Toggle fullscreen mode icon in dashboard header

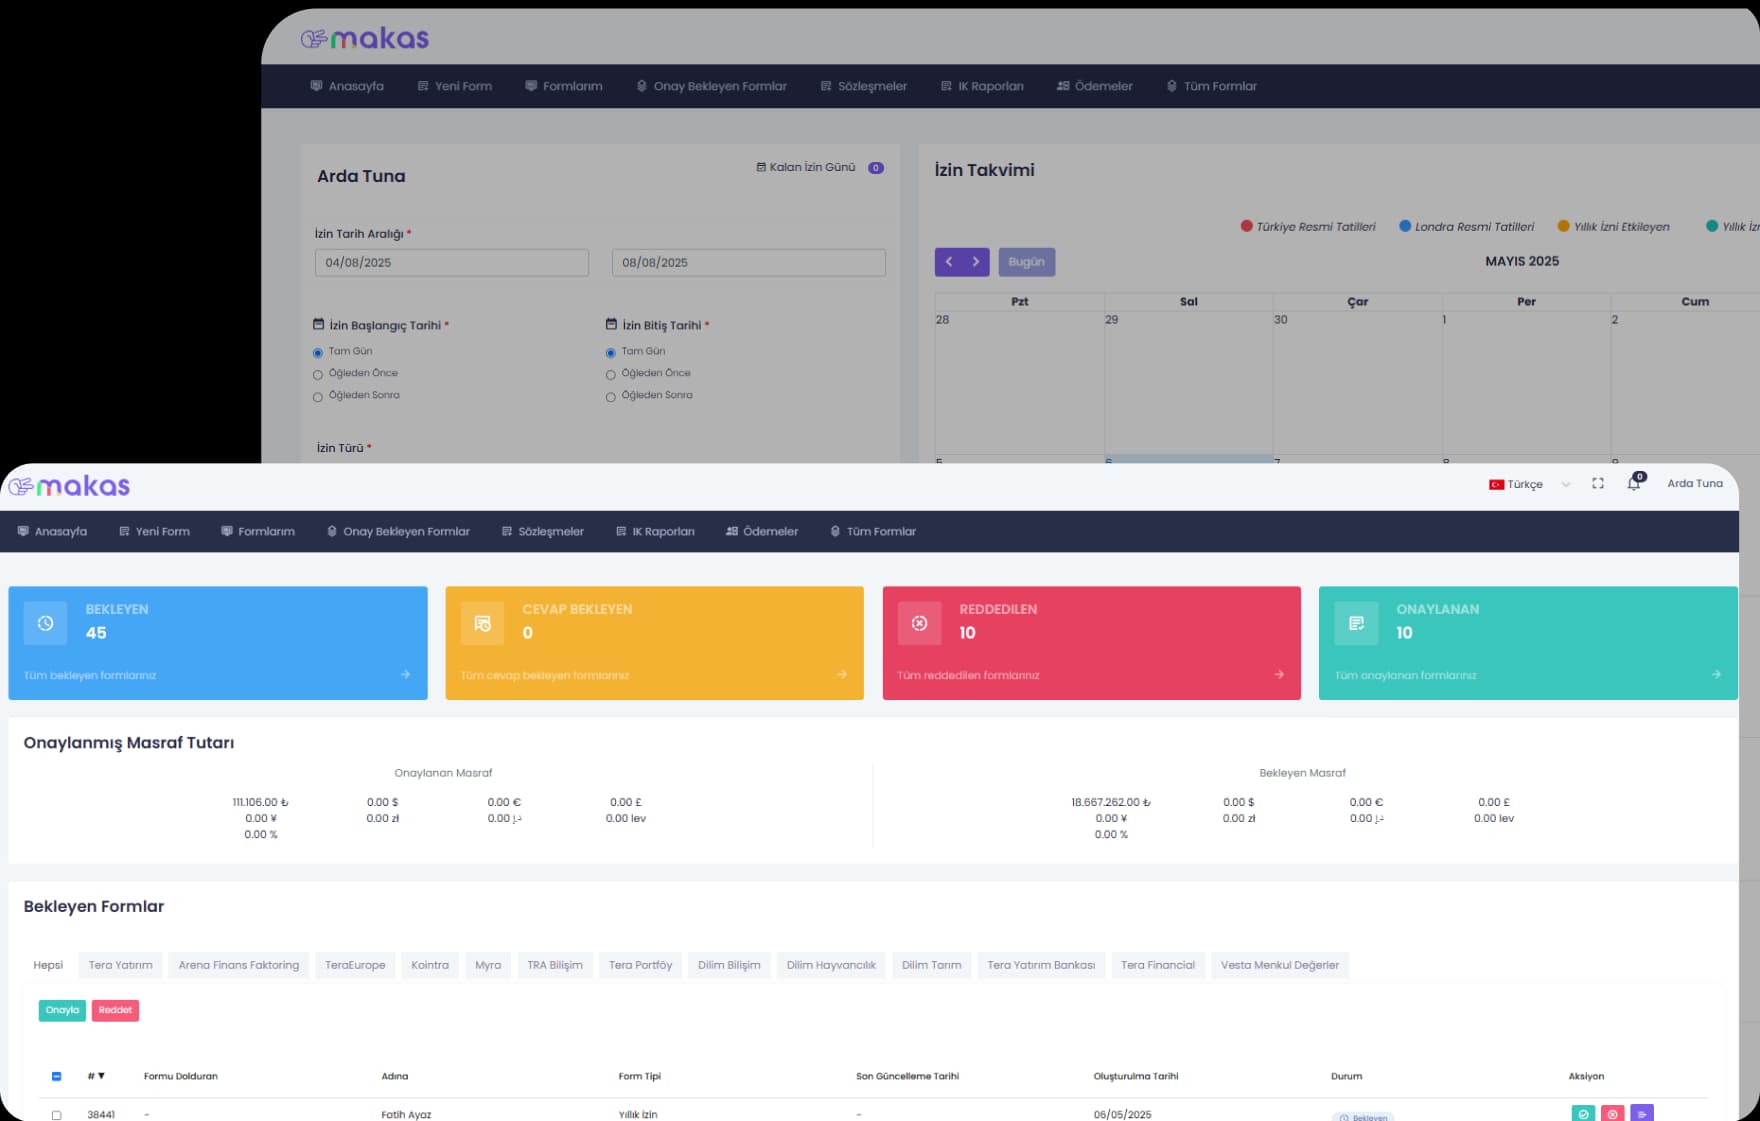click(1597, 484)
